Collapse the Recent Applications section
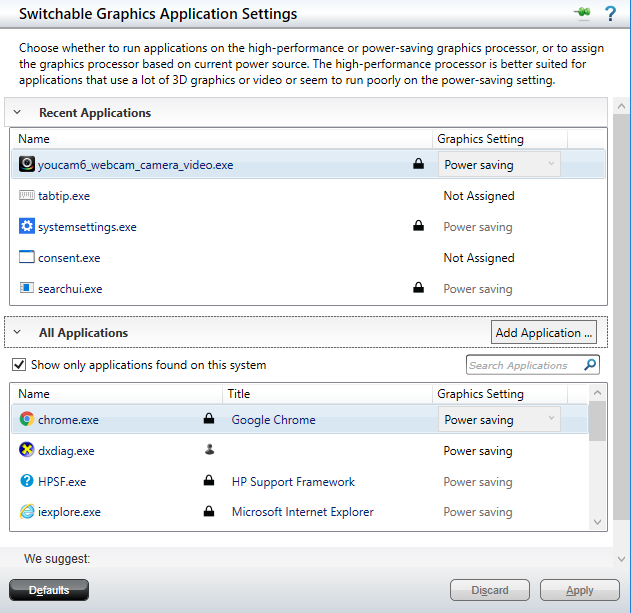This screenshot has height=613, width=631. (x=17, y=113)
